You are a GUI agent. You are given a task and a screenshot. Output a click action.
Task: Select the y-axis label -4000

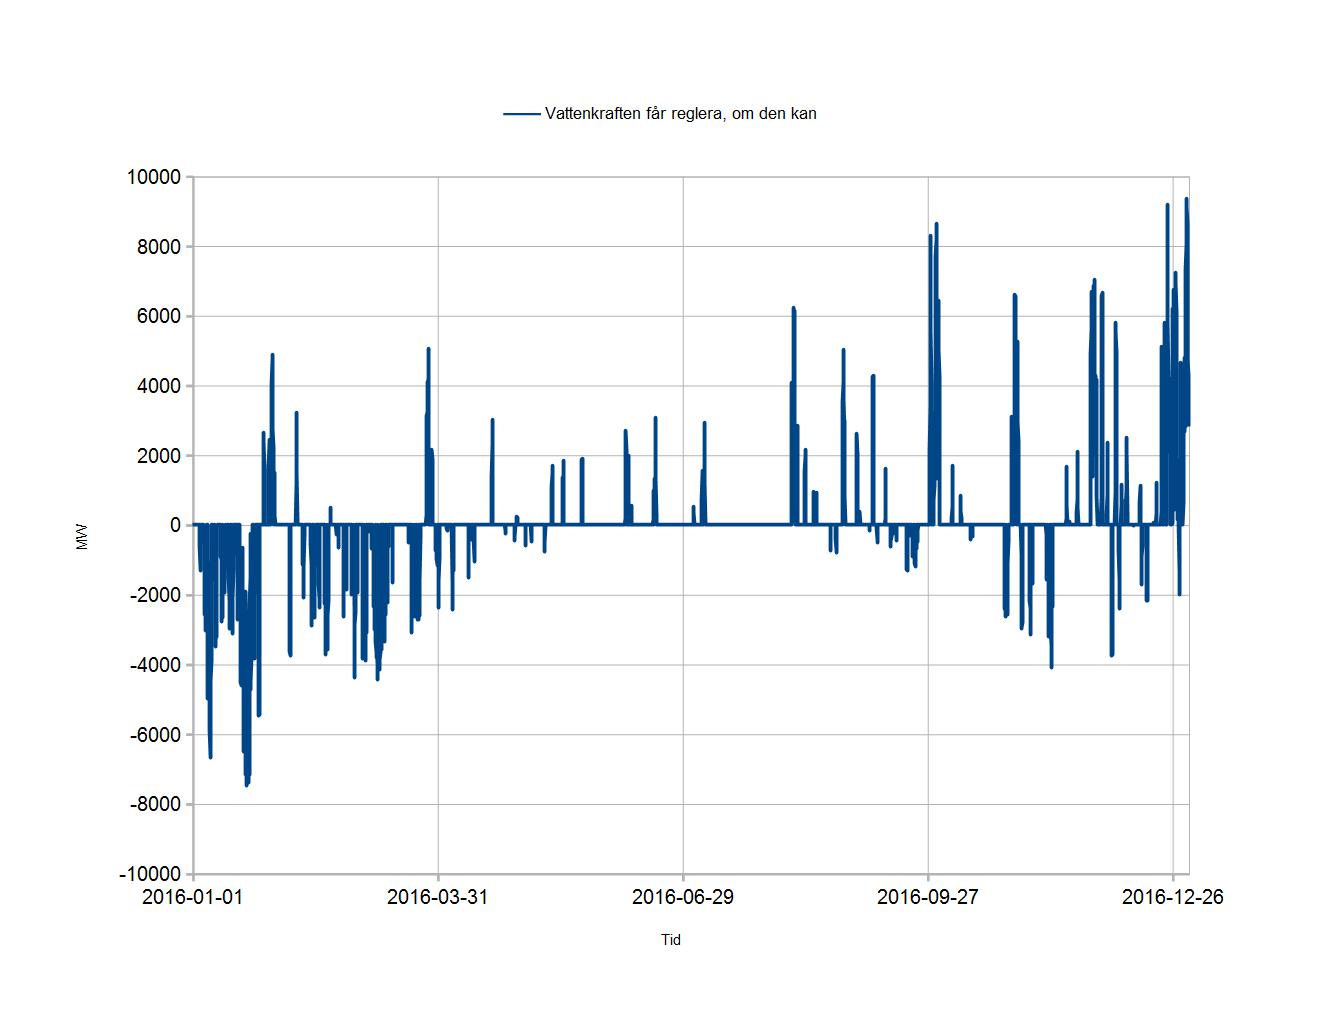(156, 665)
